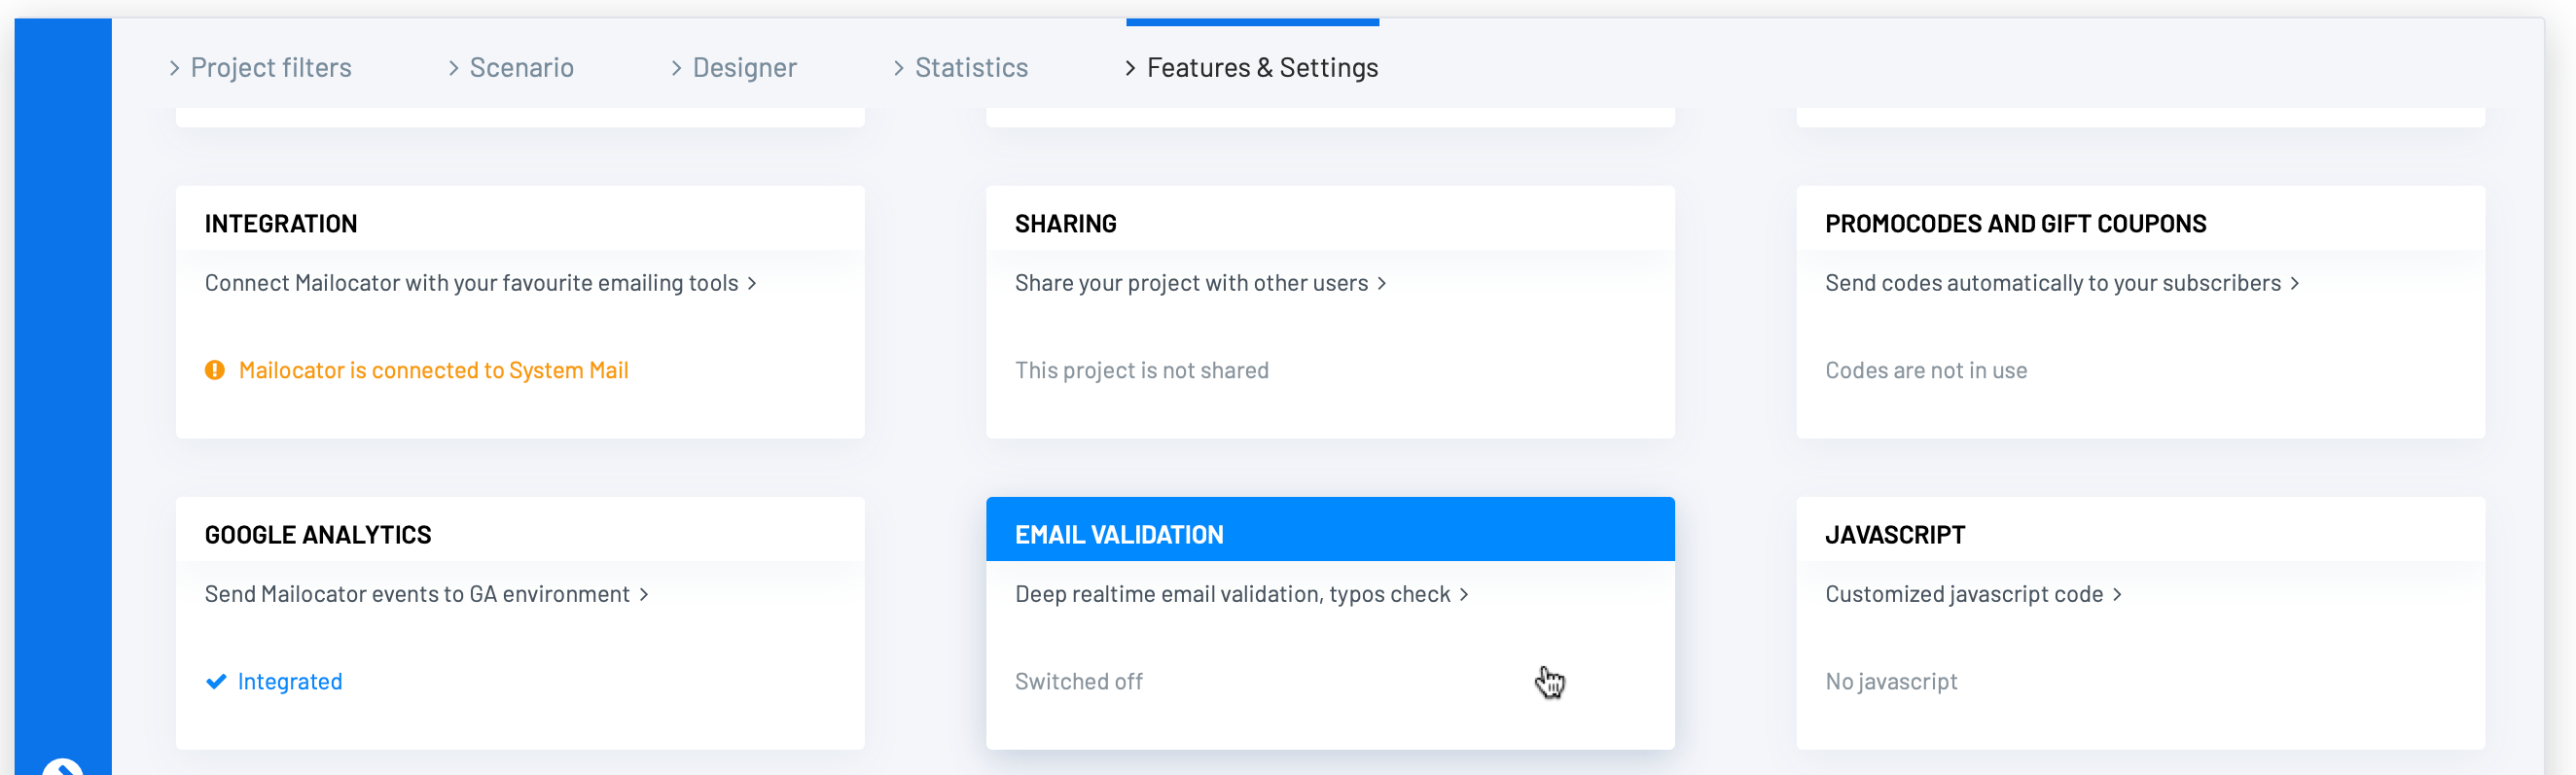The width and height of the screenshot is (2576, 775).
Task: Click the chevron before Project filters
Action: pyautogui.click(x=175, y=68)
